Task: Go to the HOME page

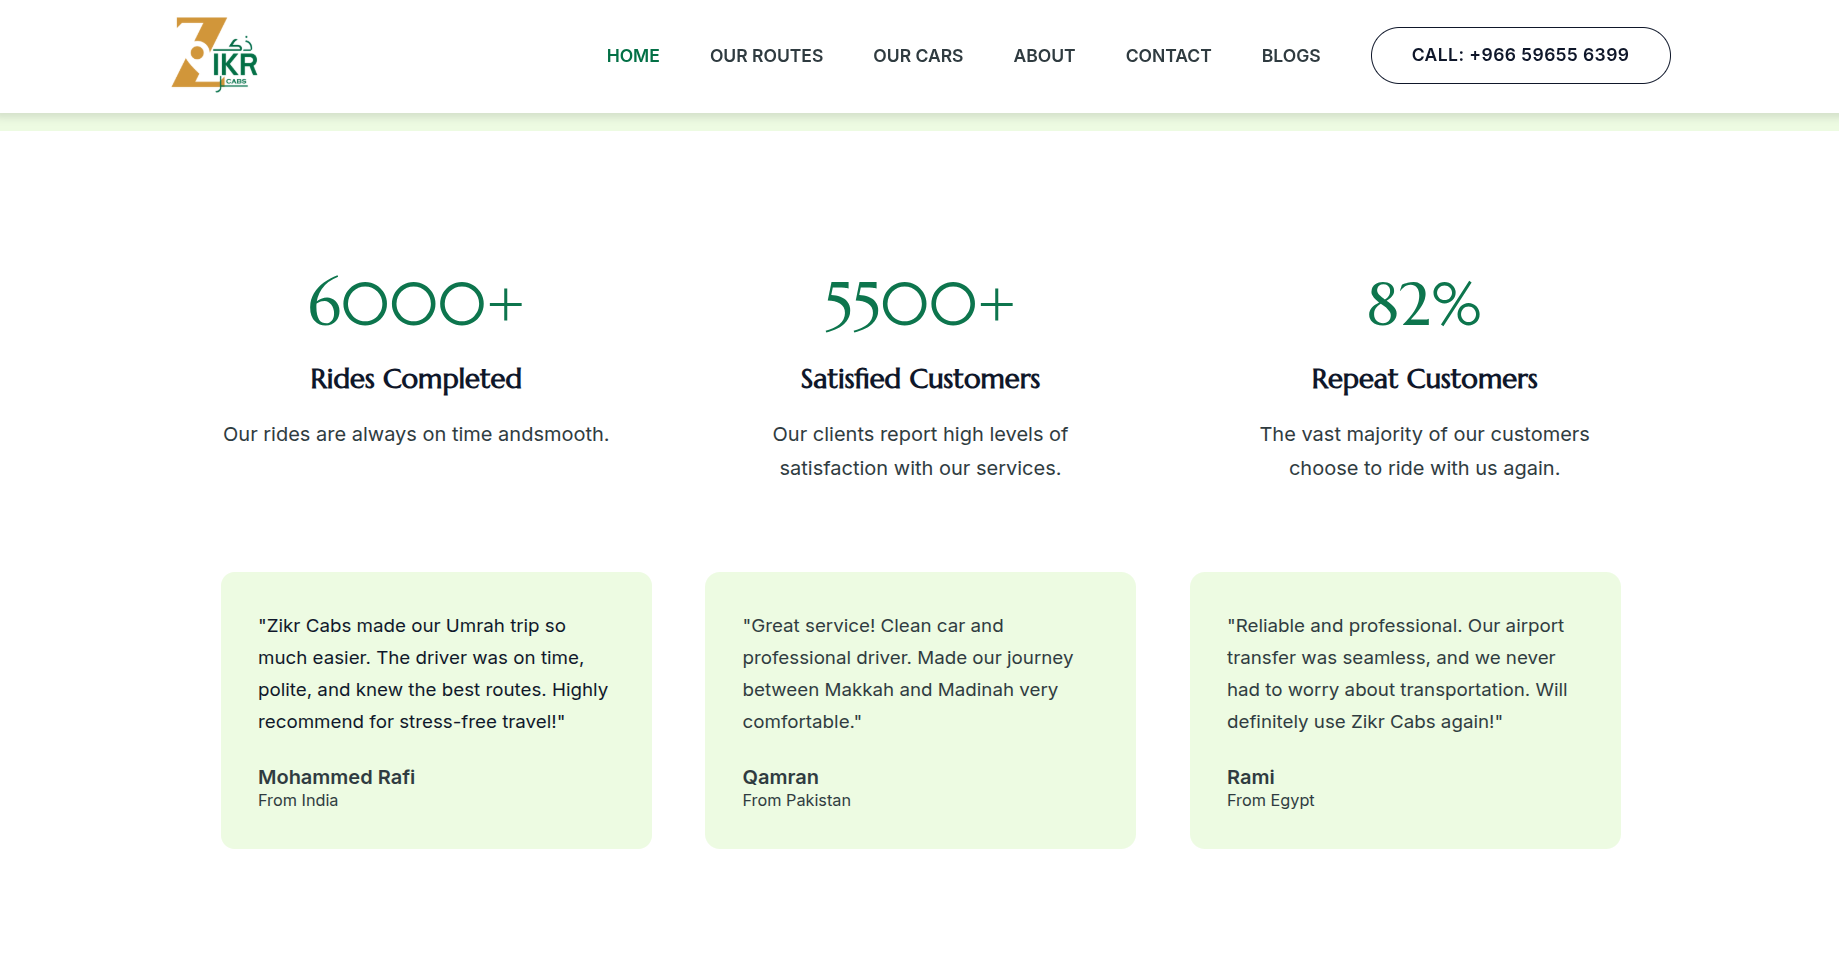Action: click(x=632, y=56)
